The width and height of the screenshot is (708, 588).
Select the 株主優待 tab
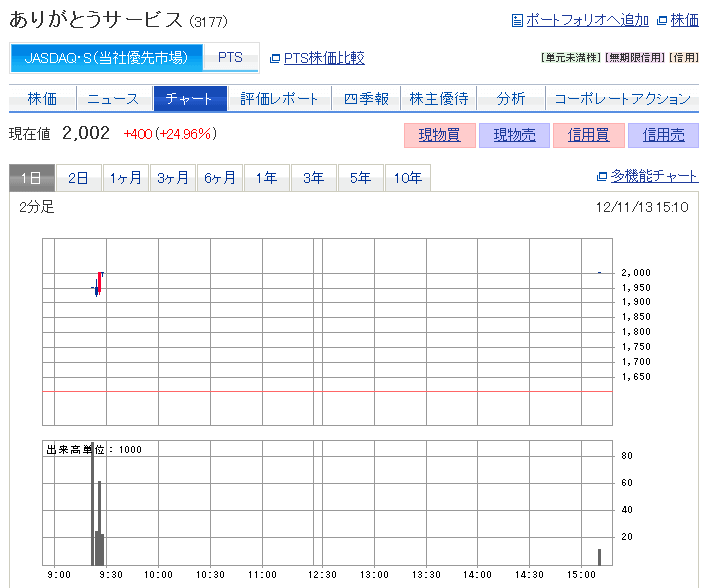[438, 99]
